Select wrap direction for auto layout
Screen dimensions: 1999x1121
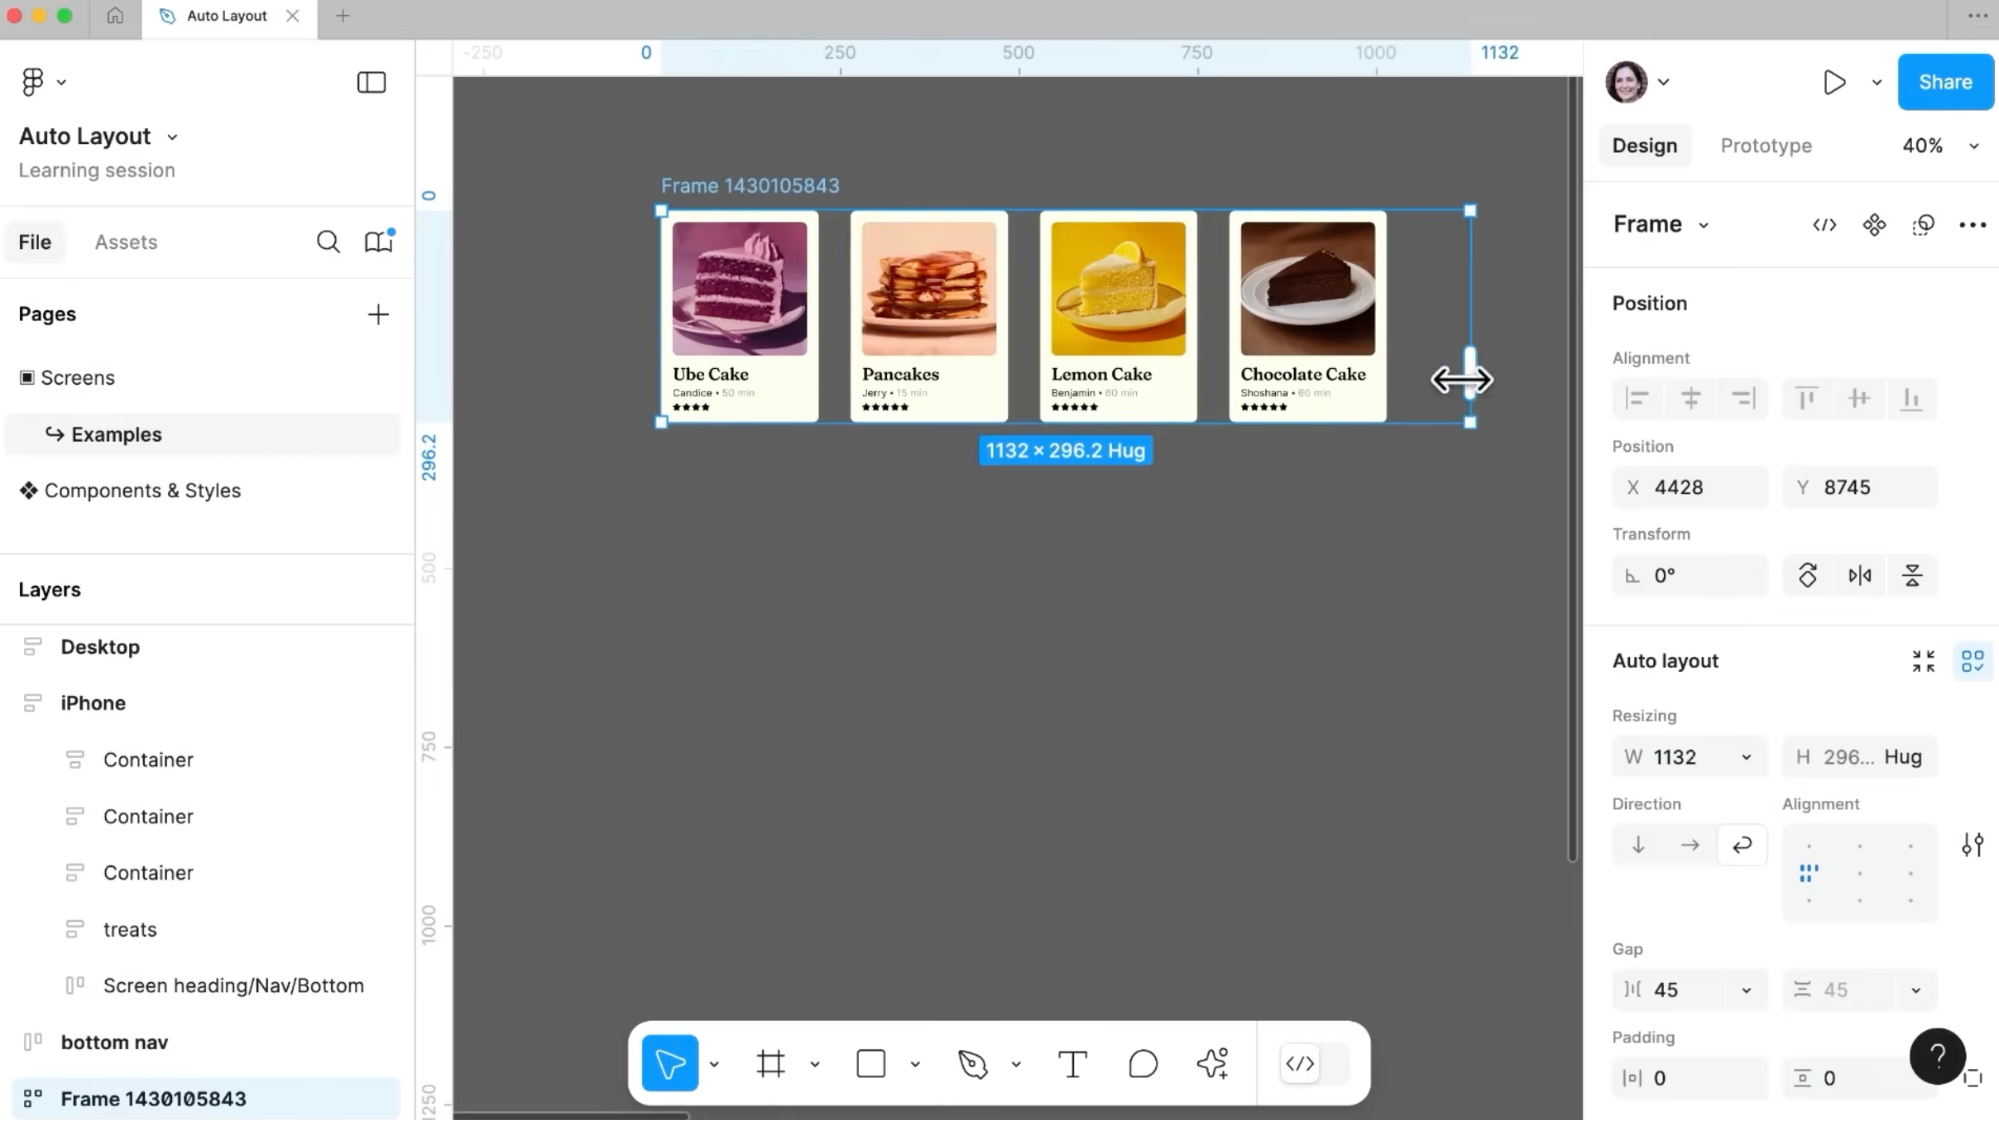tap(1742, 845)
